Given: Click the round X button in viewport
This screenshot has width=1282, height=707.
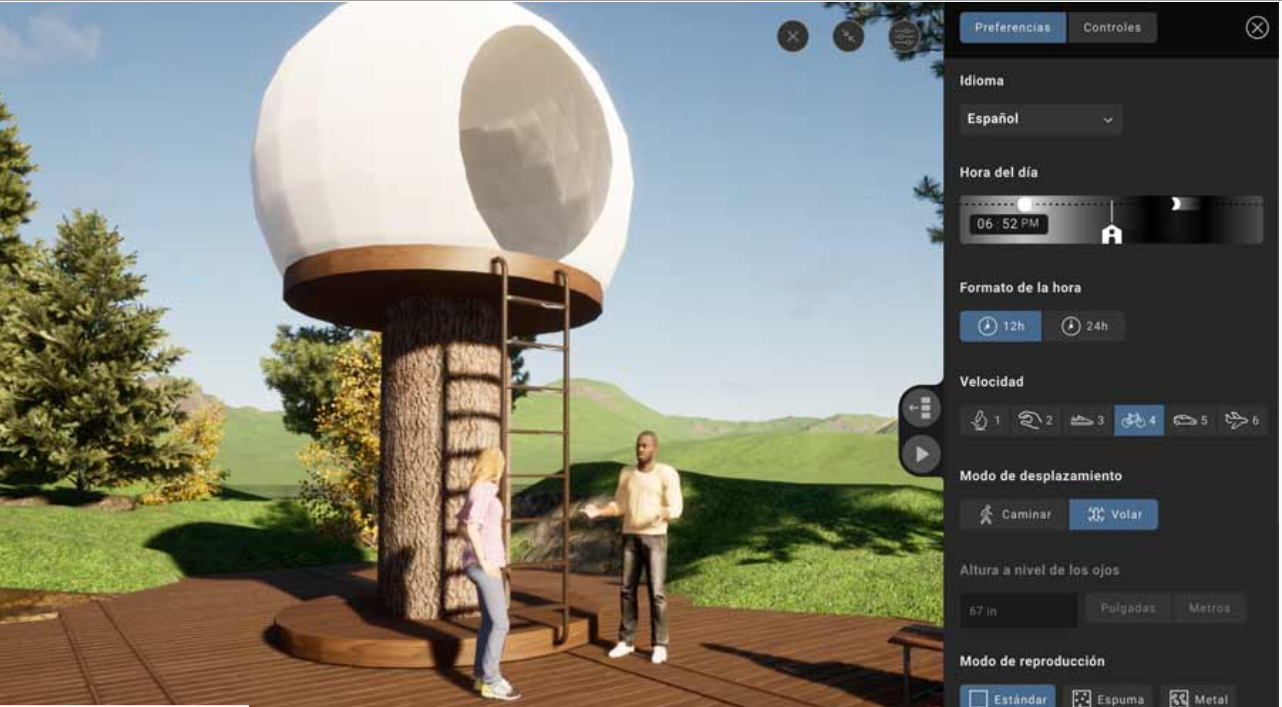Looking at the screenshot, I should [x=793, y=37].
